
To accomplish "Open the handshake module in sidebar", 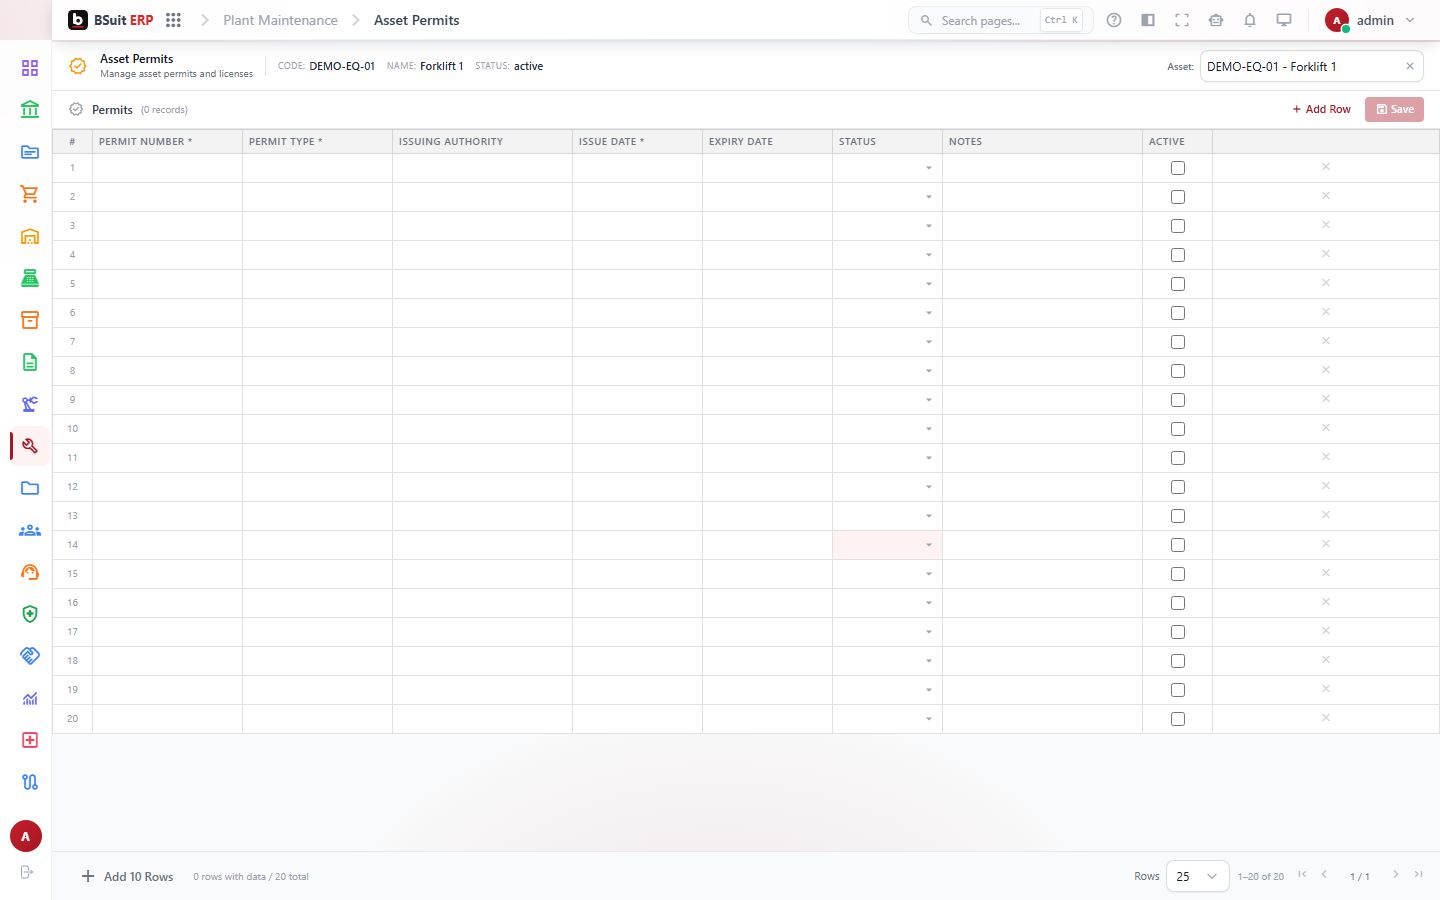I will (30, 656).
